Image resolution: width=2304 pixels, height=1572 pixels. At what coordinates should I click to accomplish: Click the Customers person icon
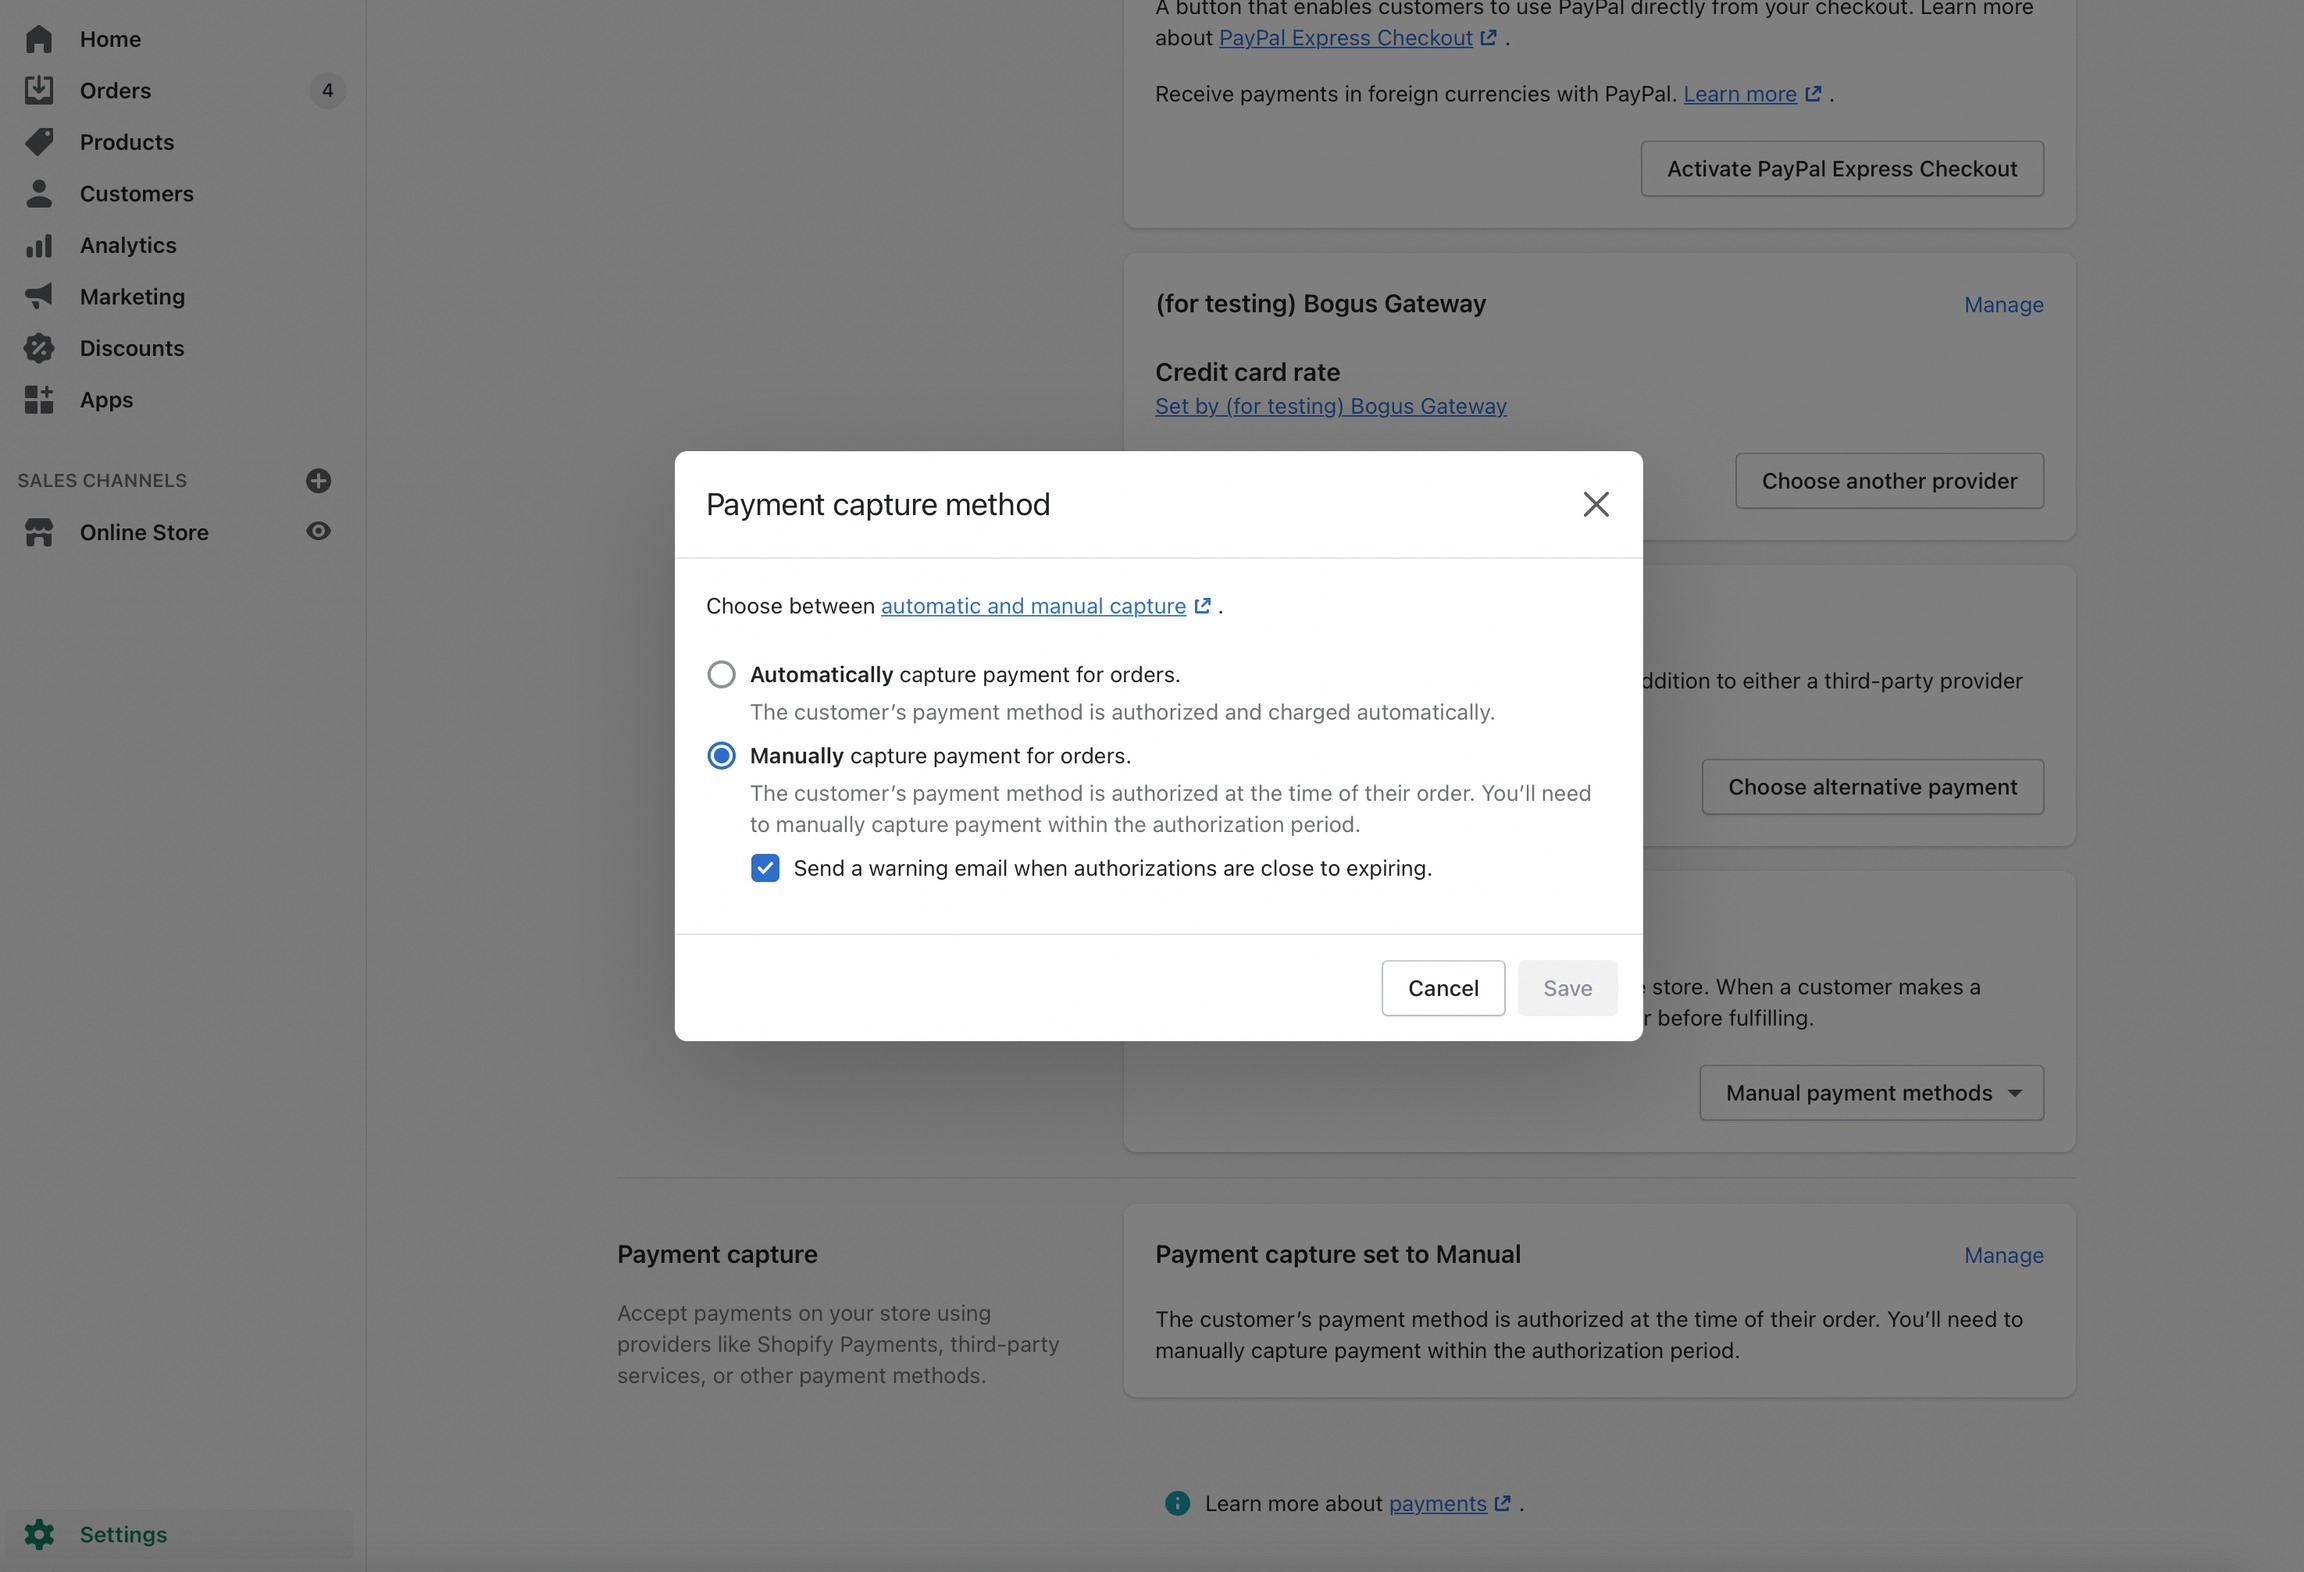tap(39, 193)
